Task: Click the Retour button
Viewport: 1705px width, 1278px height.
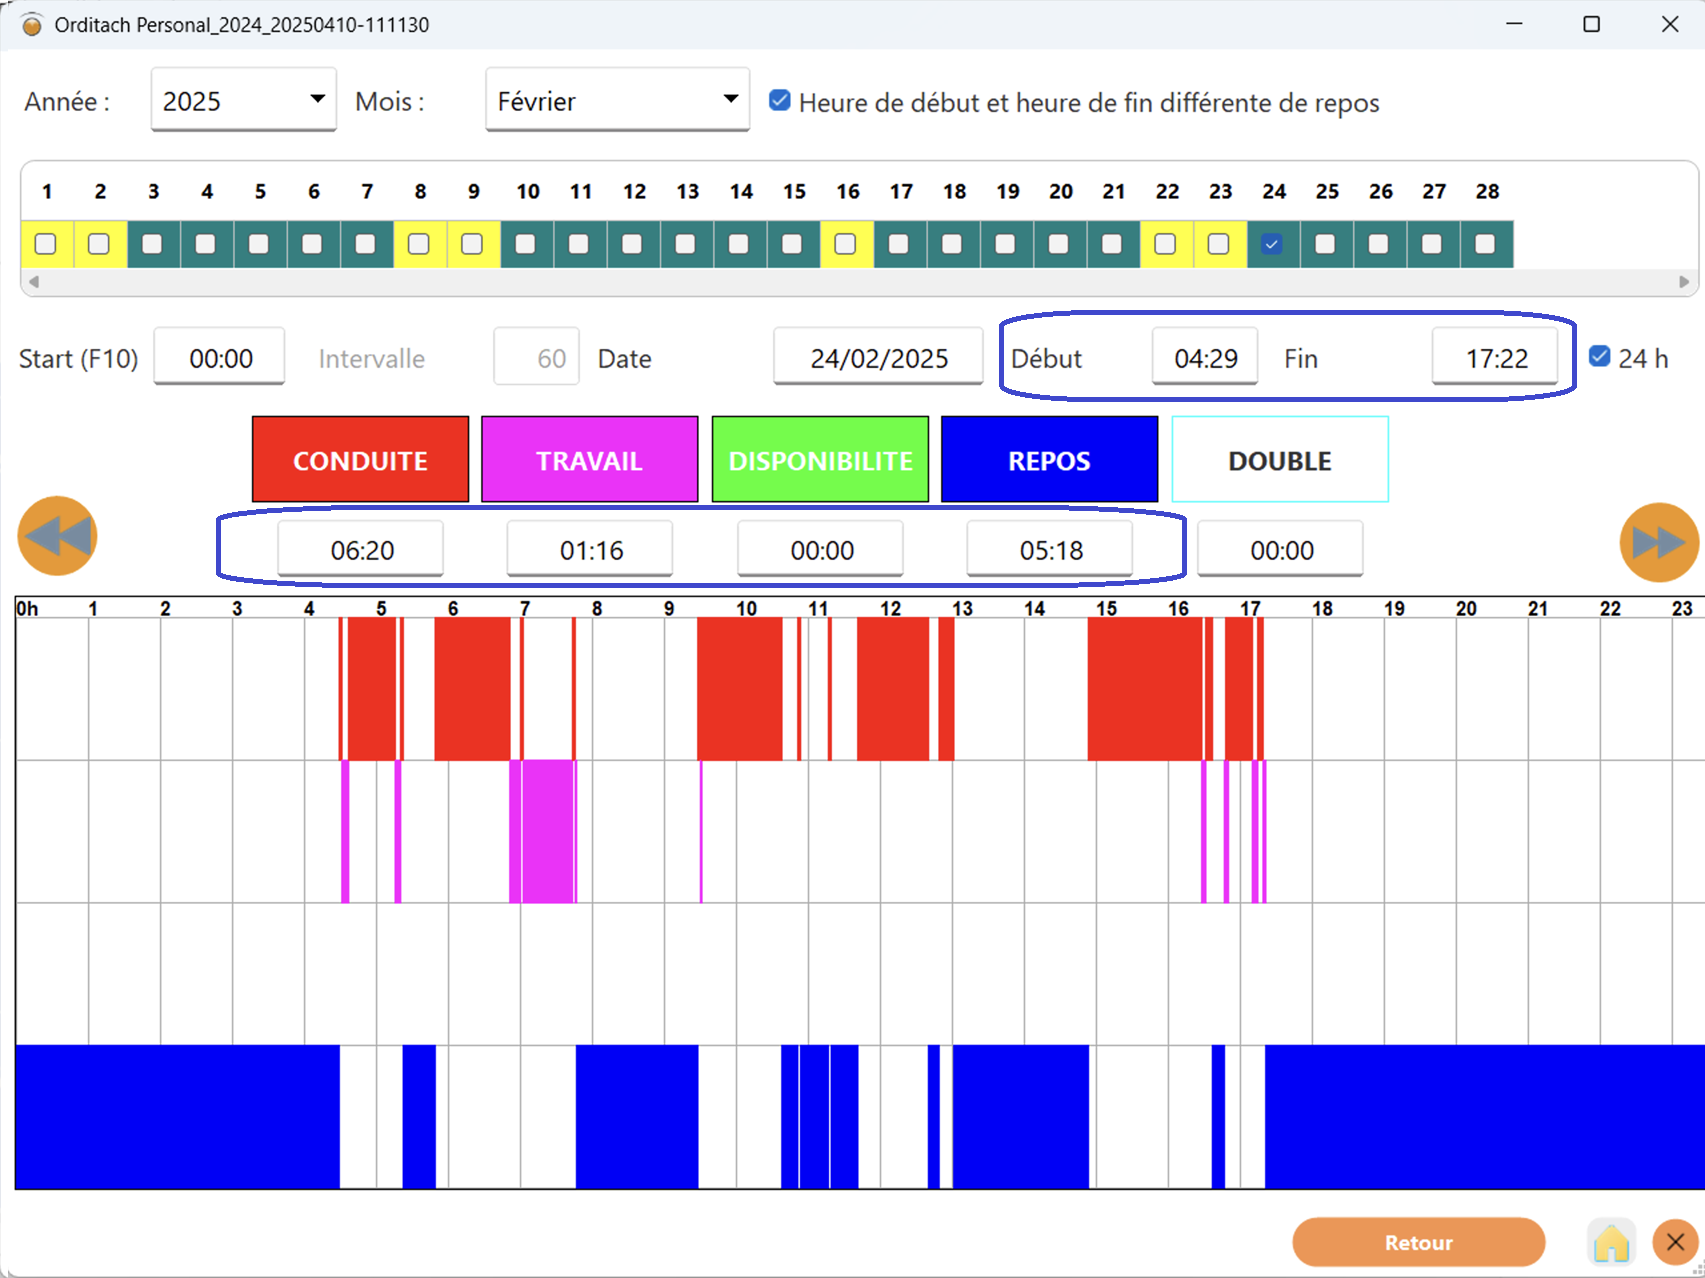Action: click(x=1418, y=1243)
